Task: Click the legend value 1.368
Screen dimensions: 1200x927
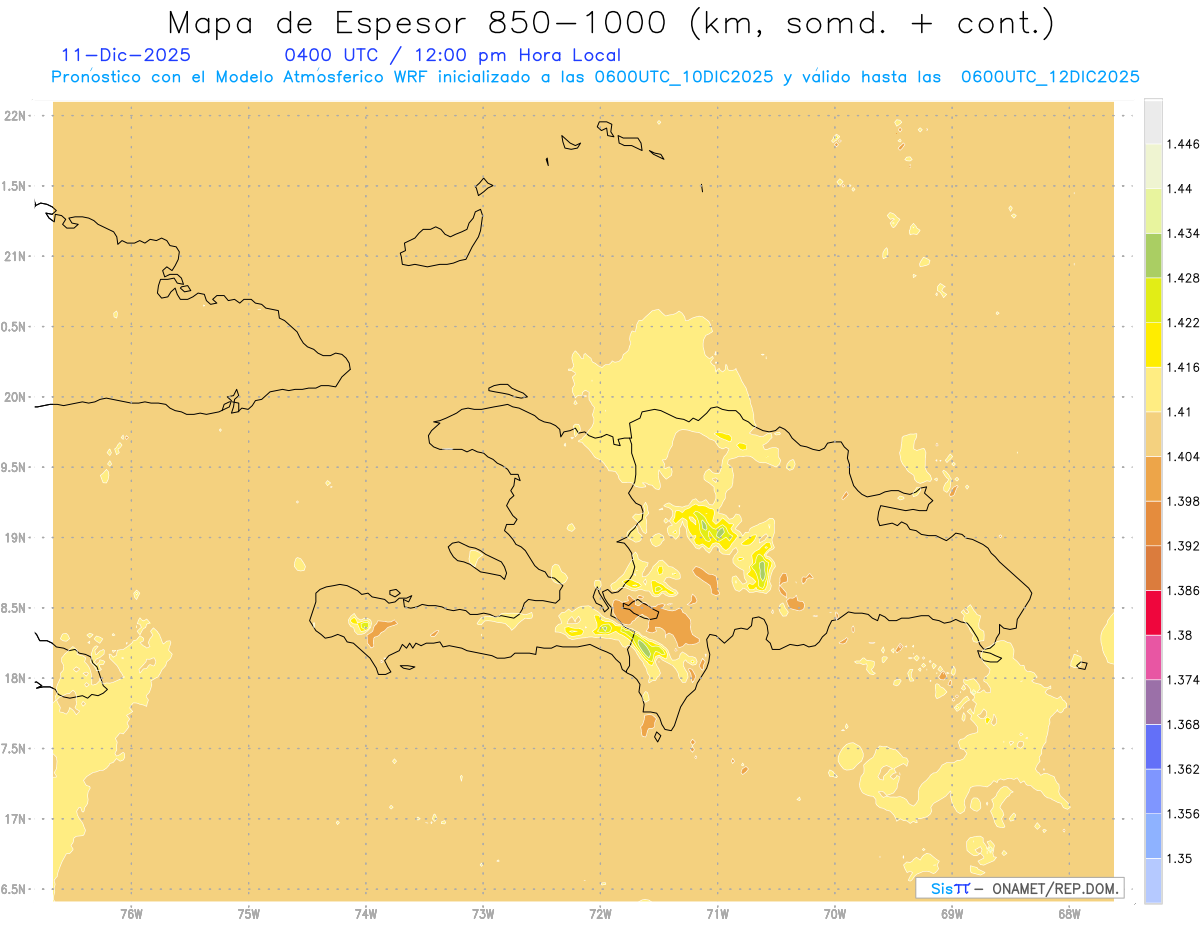Action: (x=1183, y=724)
